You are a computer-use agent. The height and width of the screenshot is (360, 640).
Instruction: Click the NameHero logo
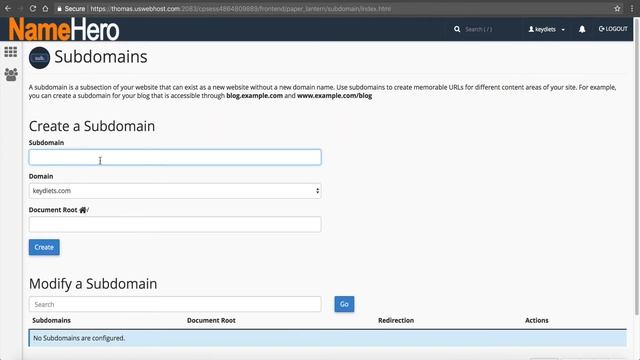tap(64, 29)
